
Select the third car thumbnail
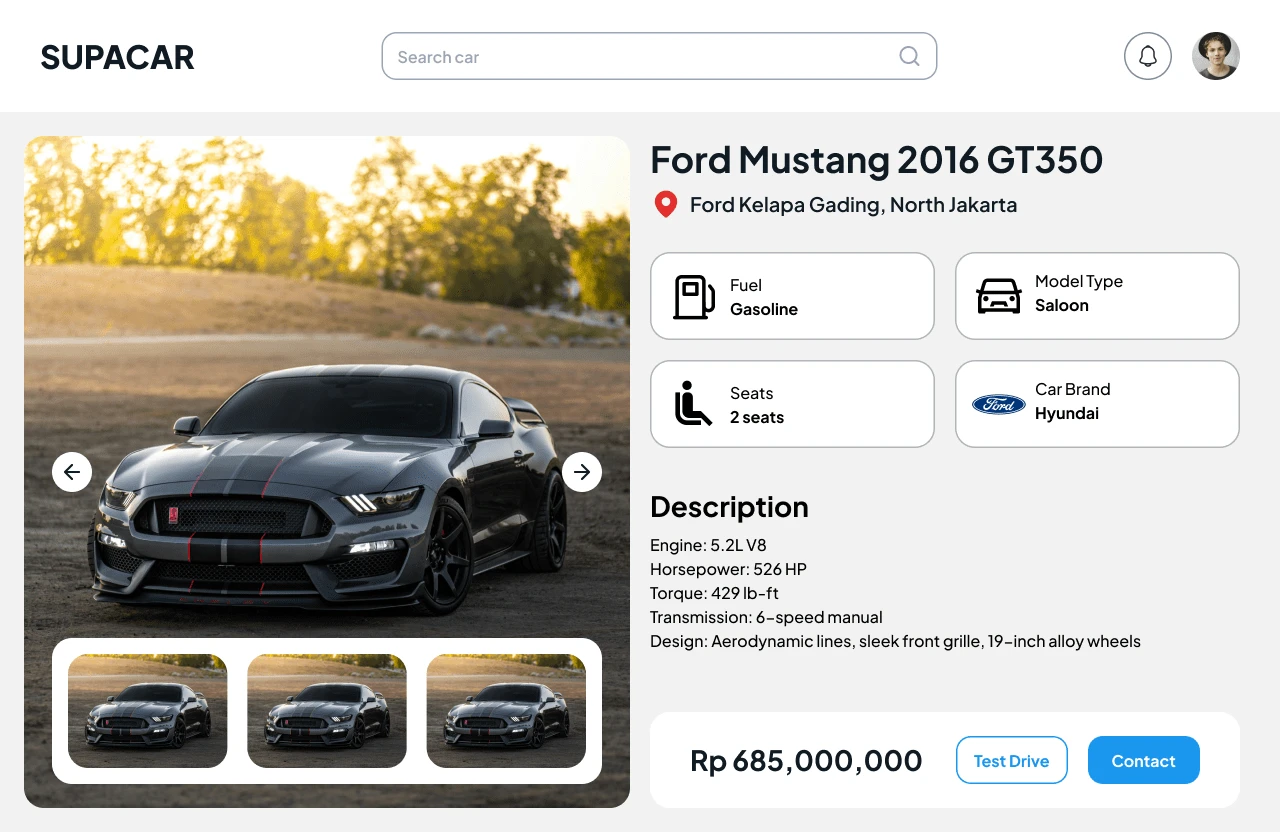(506, 711)
